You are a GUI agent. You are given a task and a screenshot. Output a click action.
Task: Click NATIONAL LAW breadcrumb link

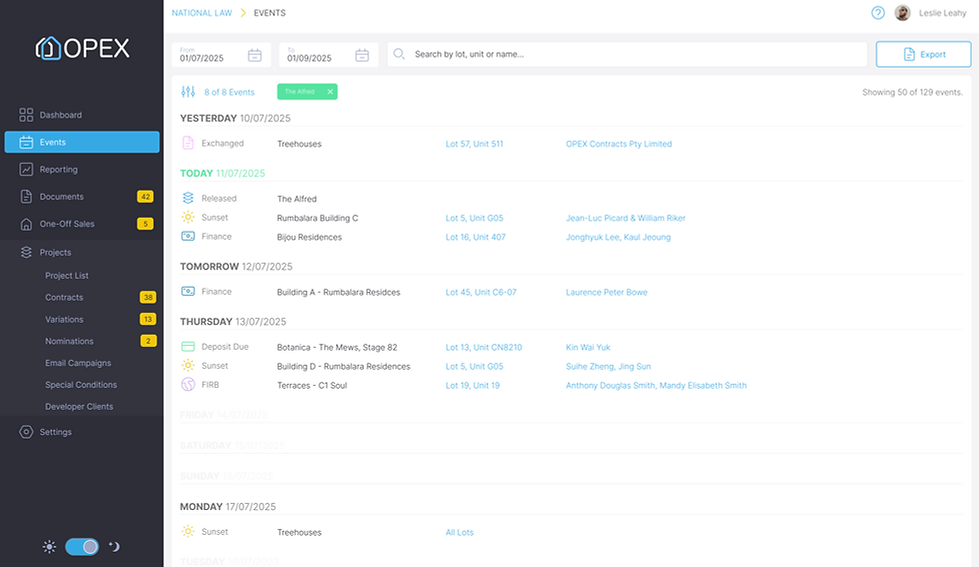click(202, 12)
